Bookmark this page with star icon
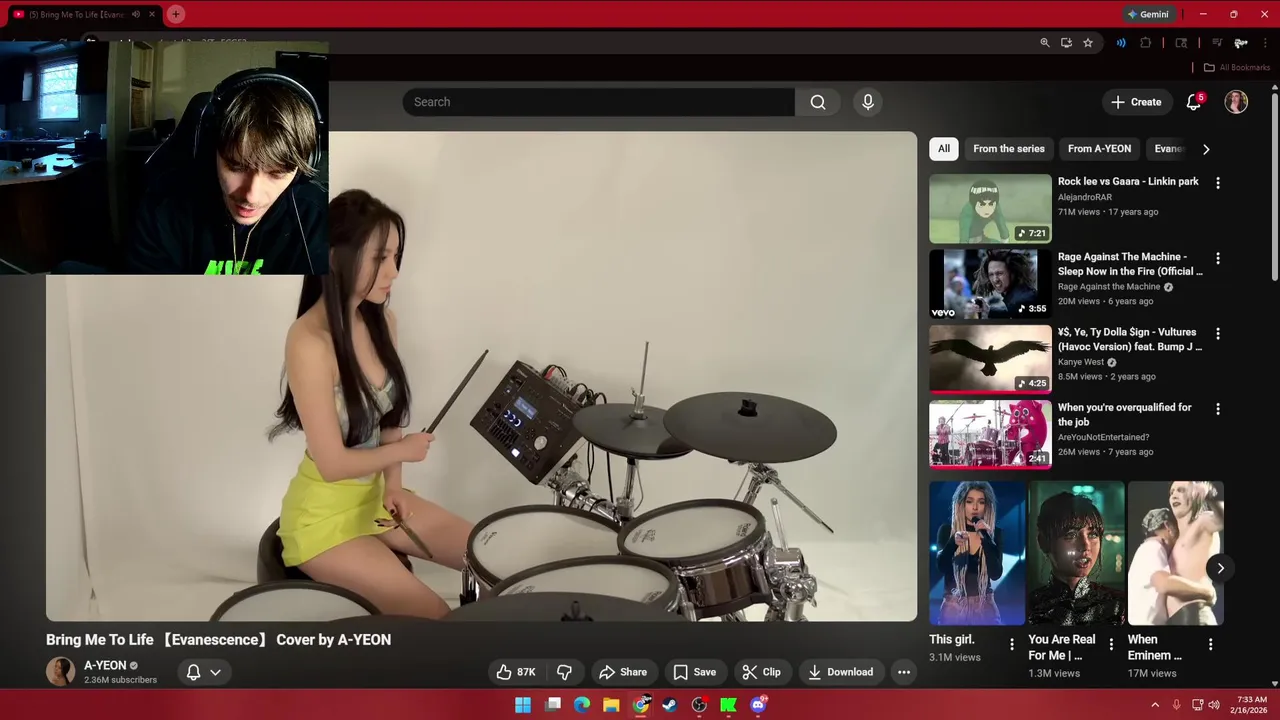Viewport: 1280px width, 720px height. coord(1088,43)
